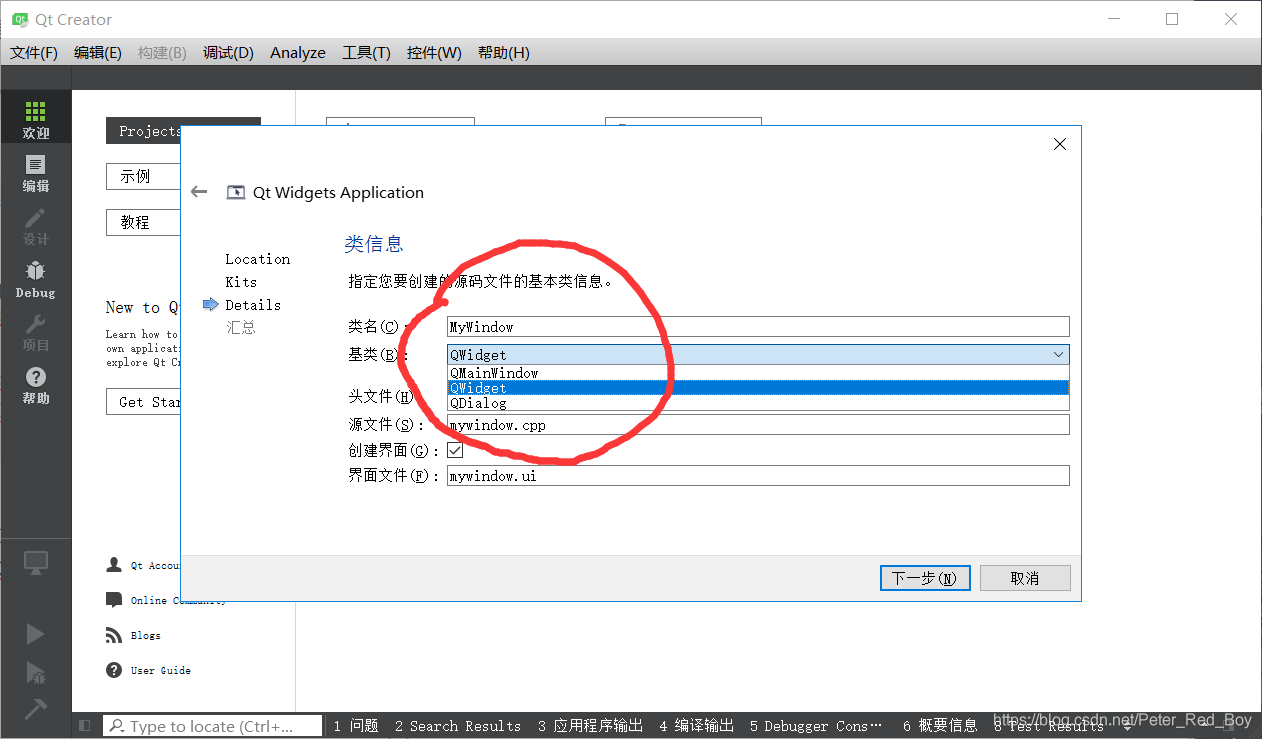This screenshot has width=1262, height=739.
Task: Open Help (帮助) mode
Action: pyautogui.click(x=36, y=384)
